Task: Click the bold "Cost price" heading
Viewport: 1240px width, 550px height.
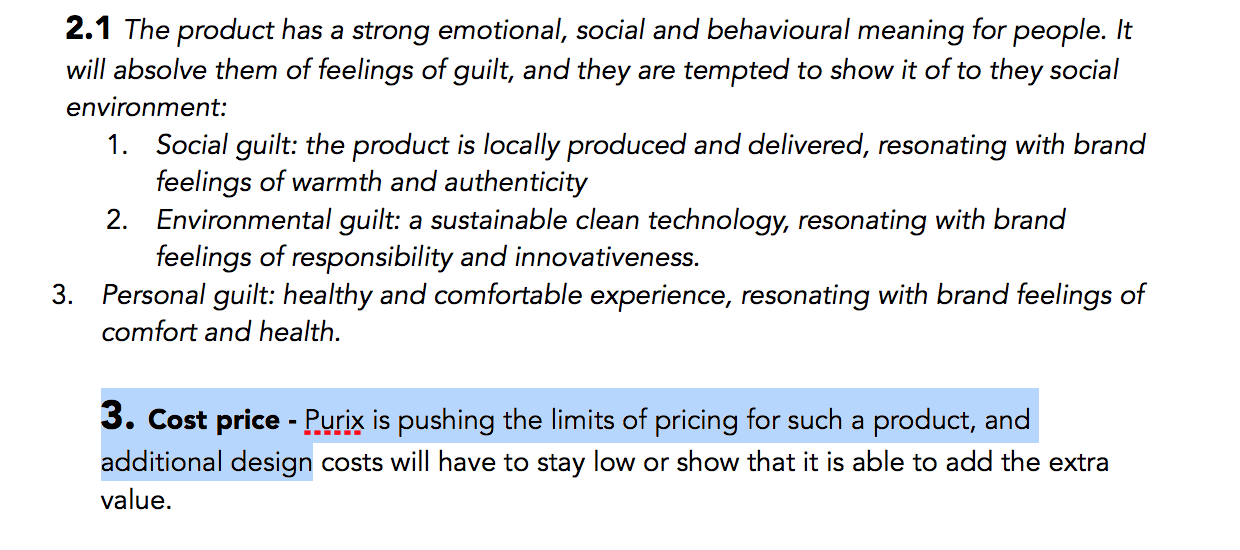Action: pos(214,420)
